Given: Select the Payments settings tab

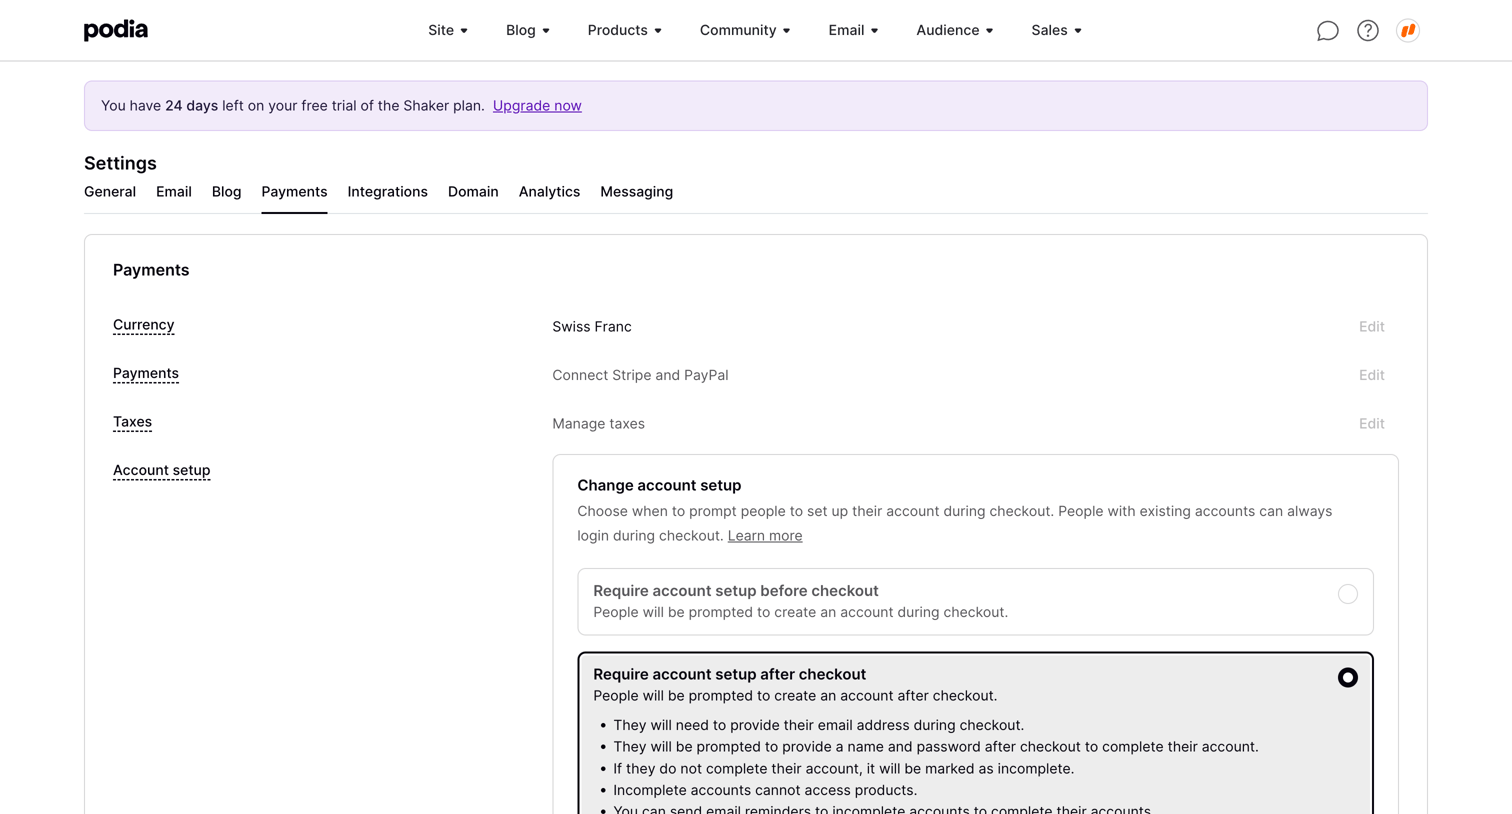Looking at the screenshot, I should tap(294, 192).
